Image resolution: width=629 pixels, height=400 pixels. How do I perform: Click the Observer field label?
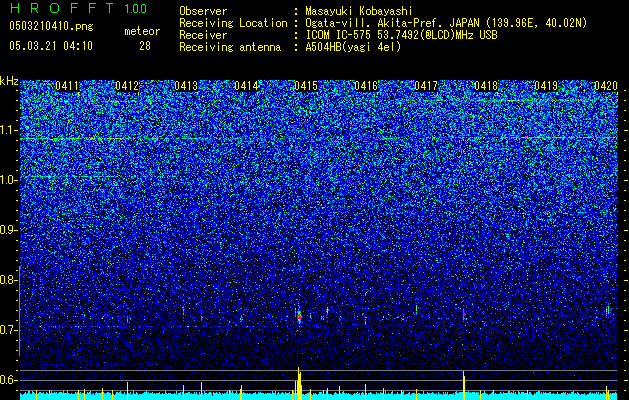coord(203,11)
